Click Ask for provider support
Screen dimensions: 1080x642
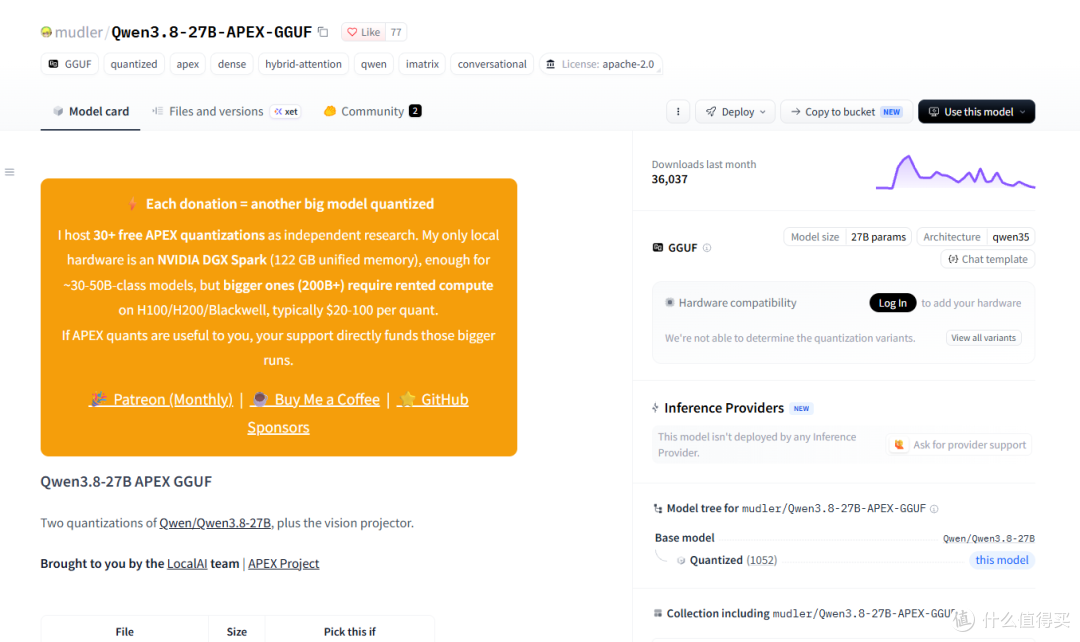pos(960,445)
